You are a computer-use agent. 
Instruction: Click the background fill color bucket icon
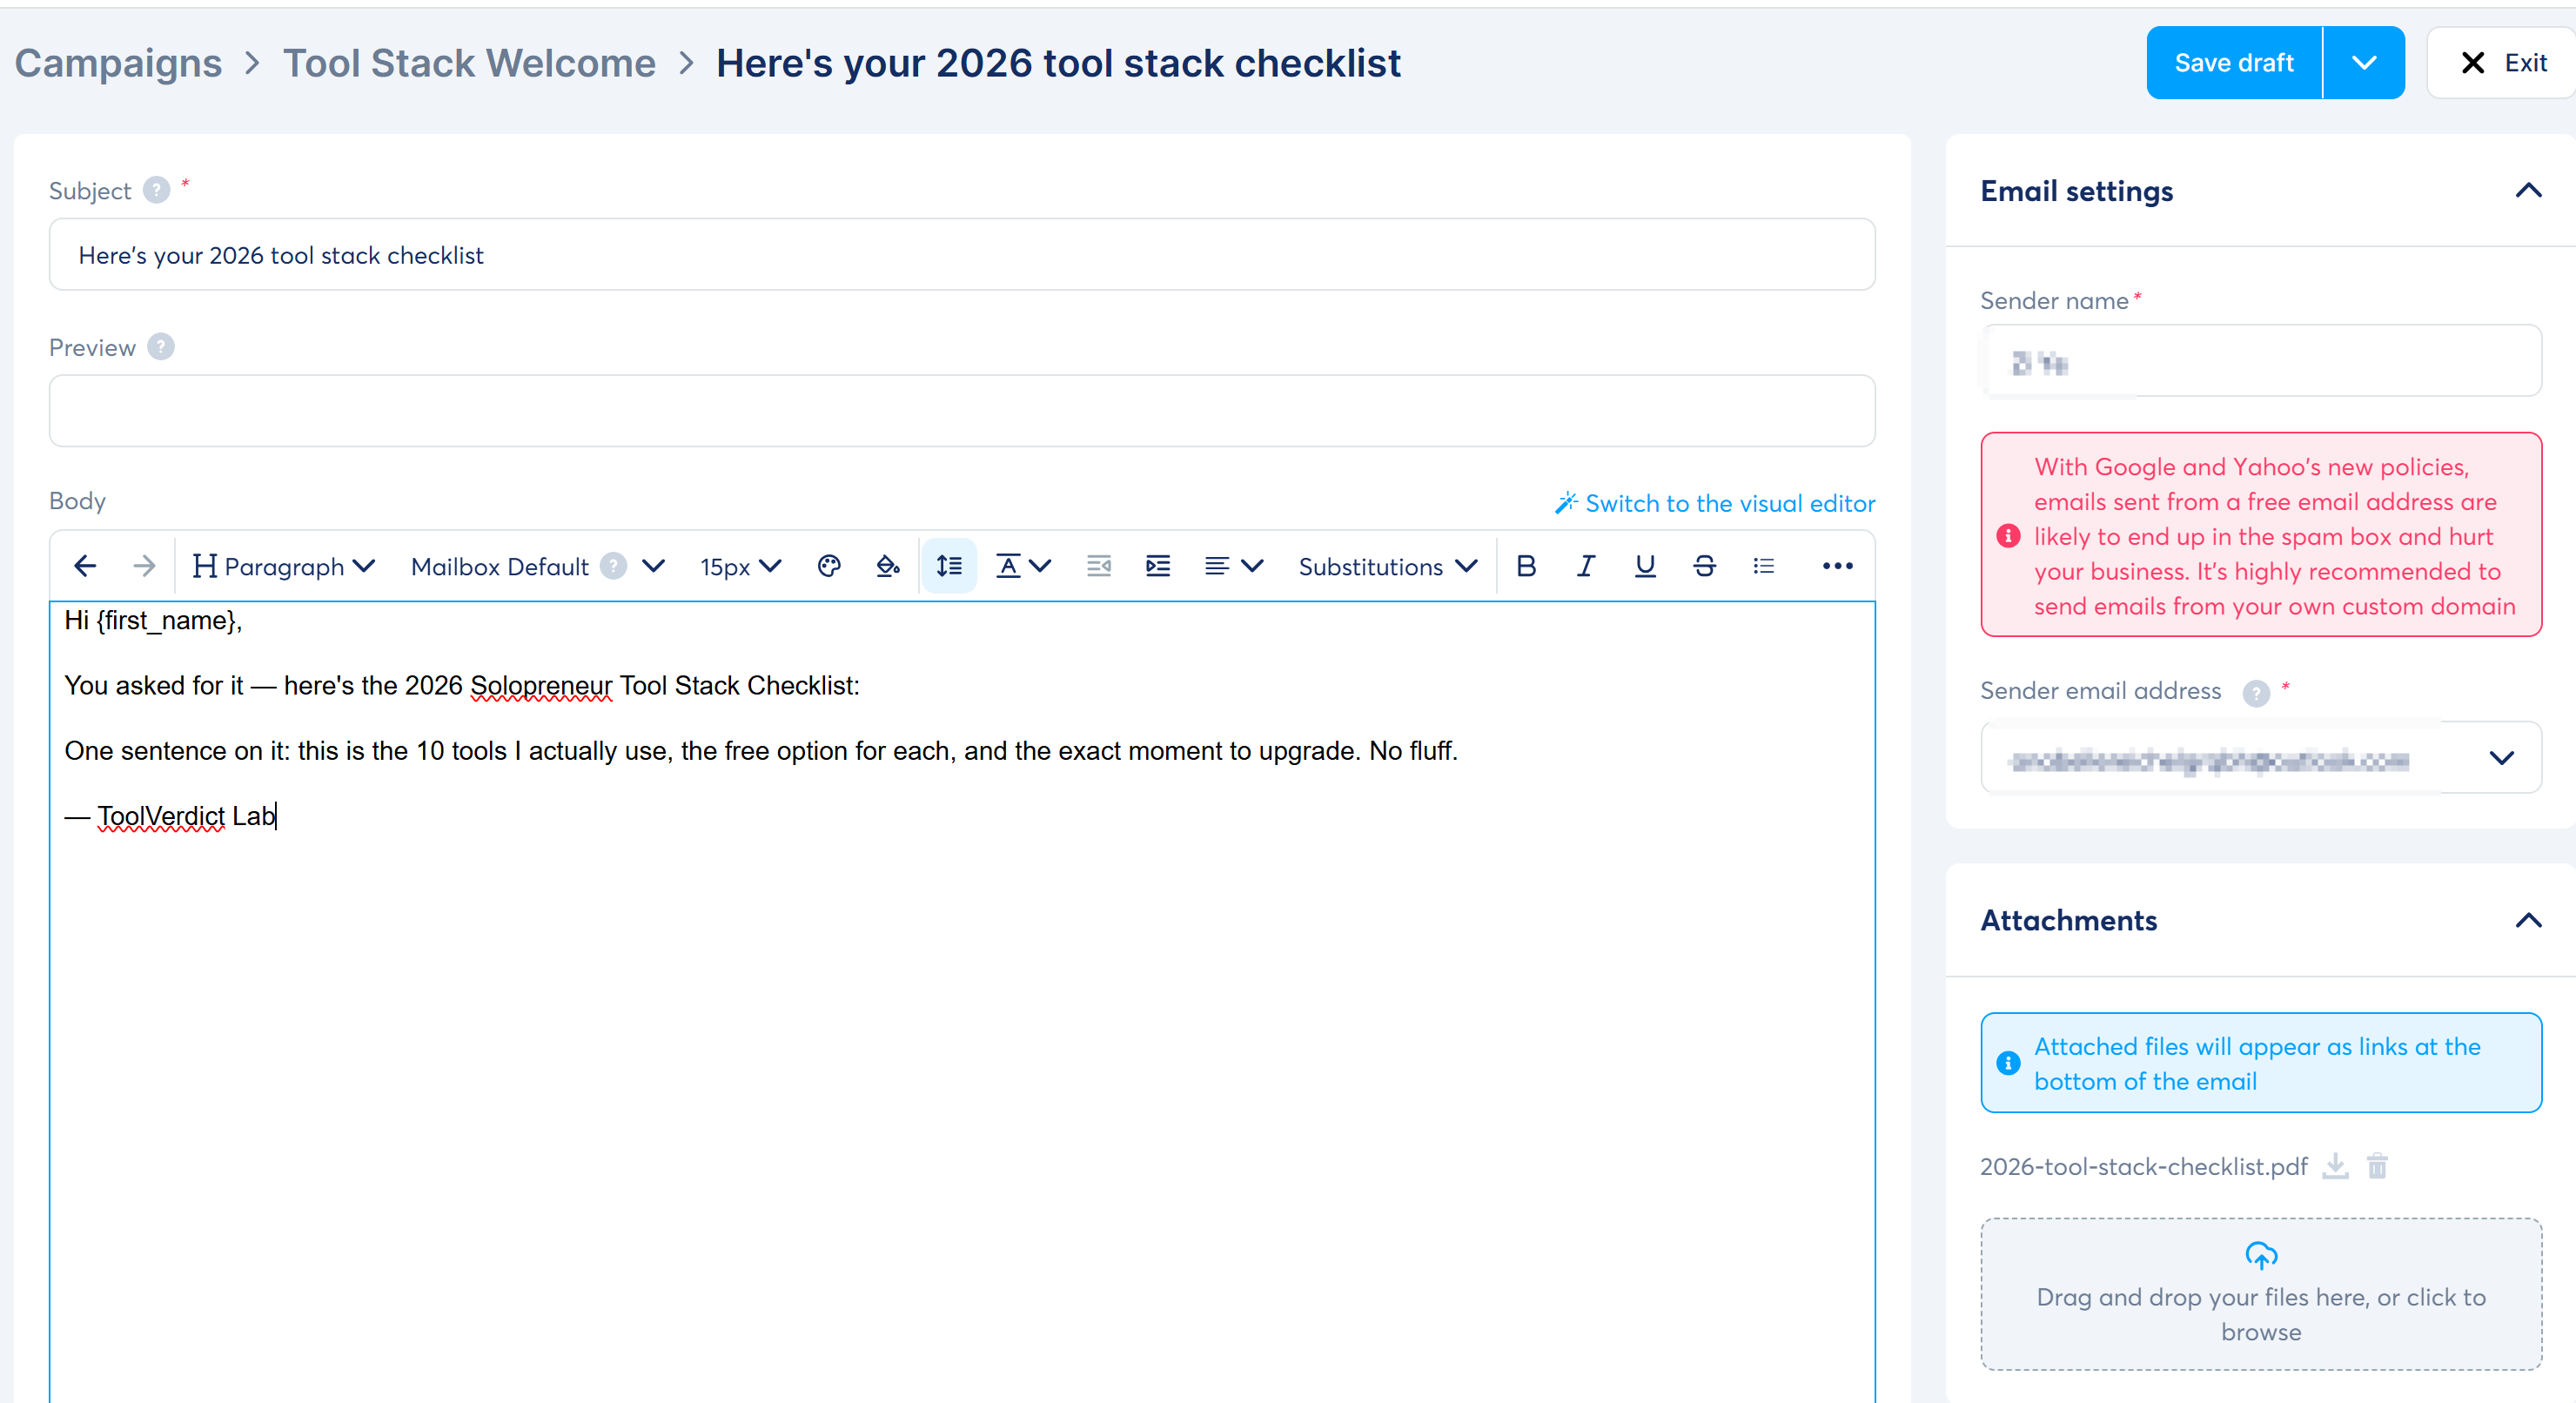click(888, 566)
